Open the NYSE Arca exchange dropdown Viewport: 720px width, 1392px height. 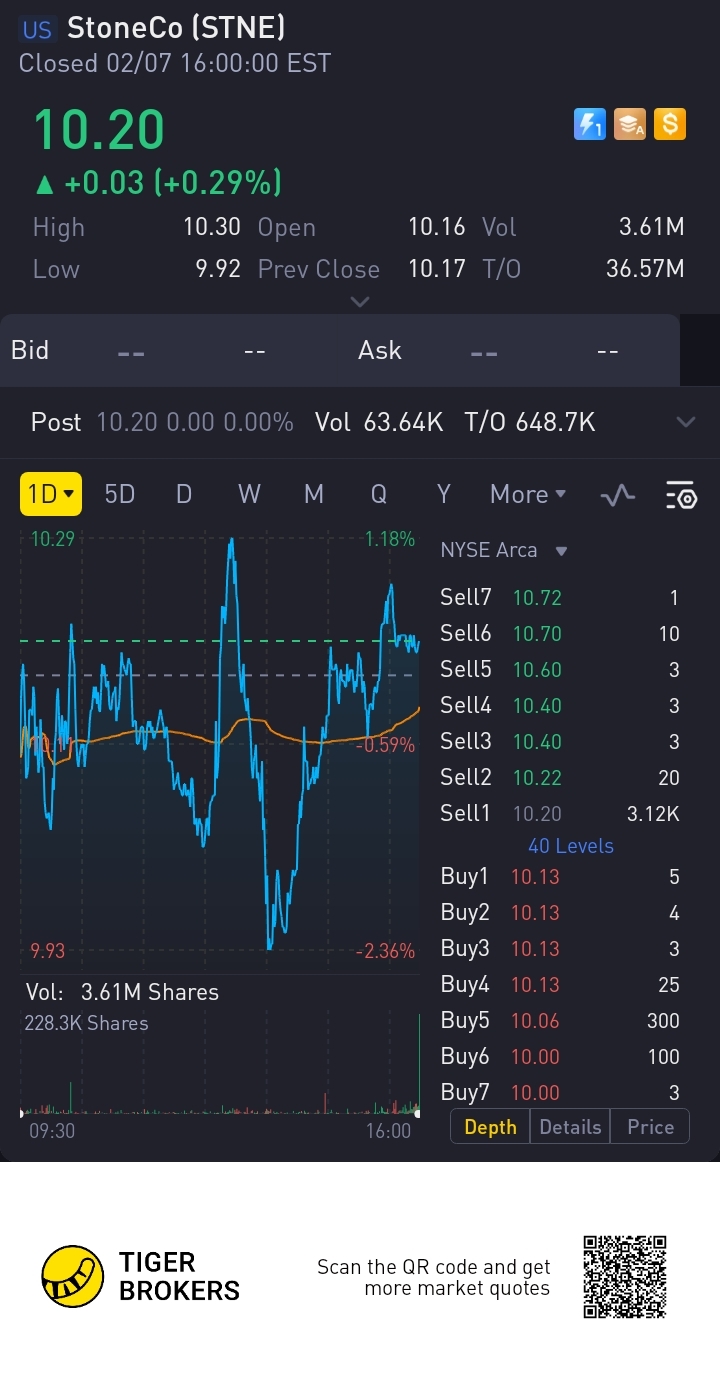(504, 550)
